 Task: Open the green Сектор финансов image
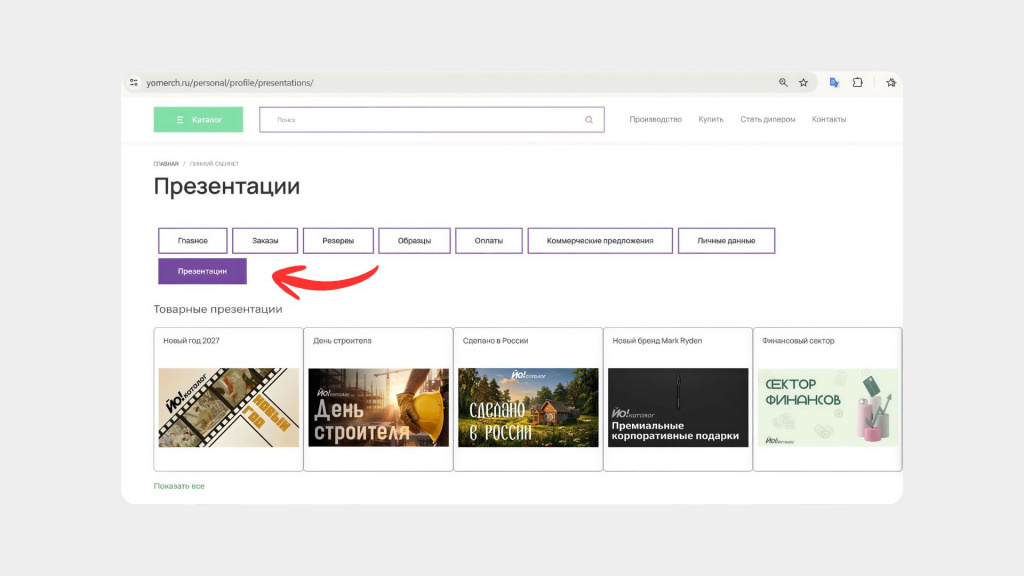click(x=828, y=408)
